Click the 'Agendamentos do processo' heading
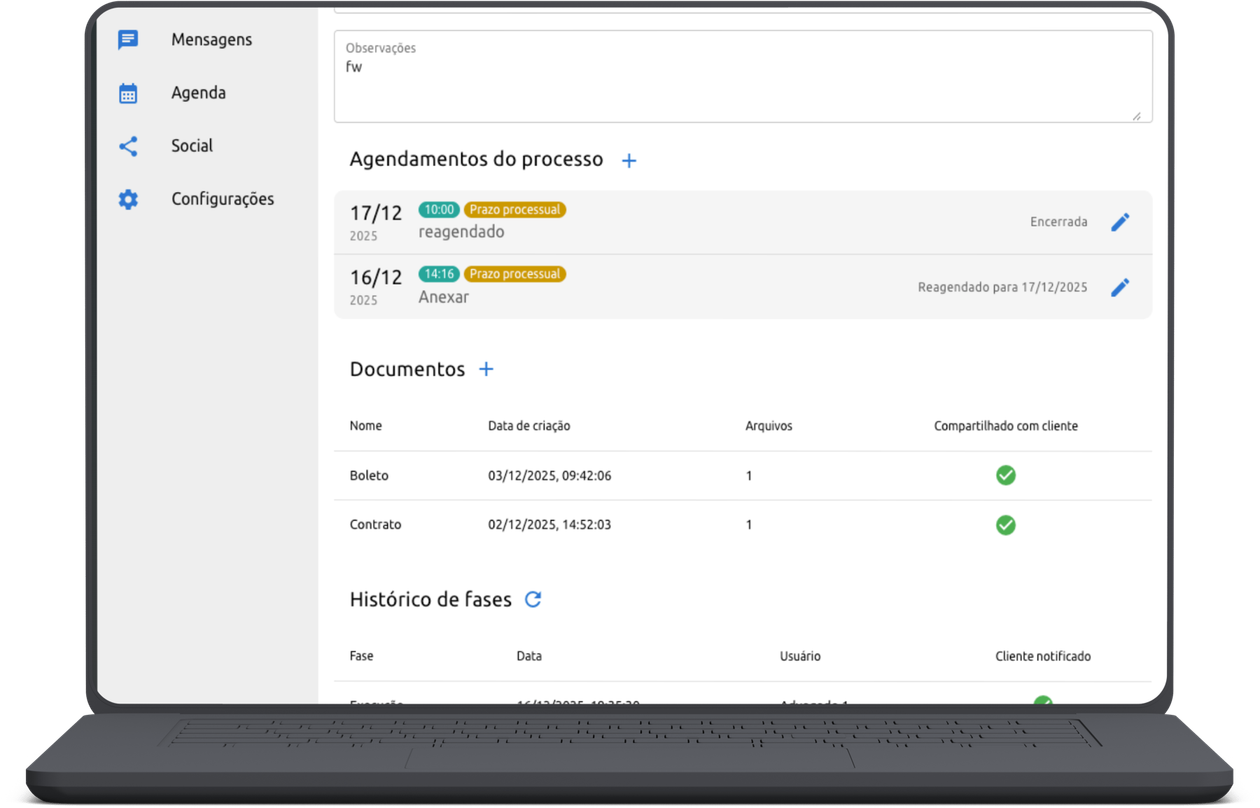 [476, 159]
